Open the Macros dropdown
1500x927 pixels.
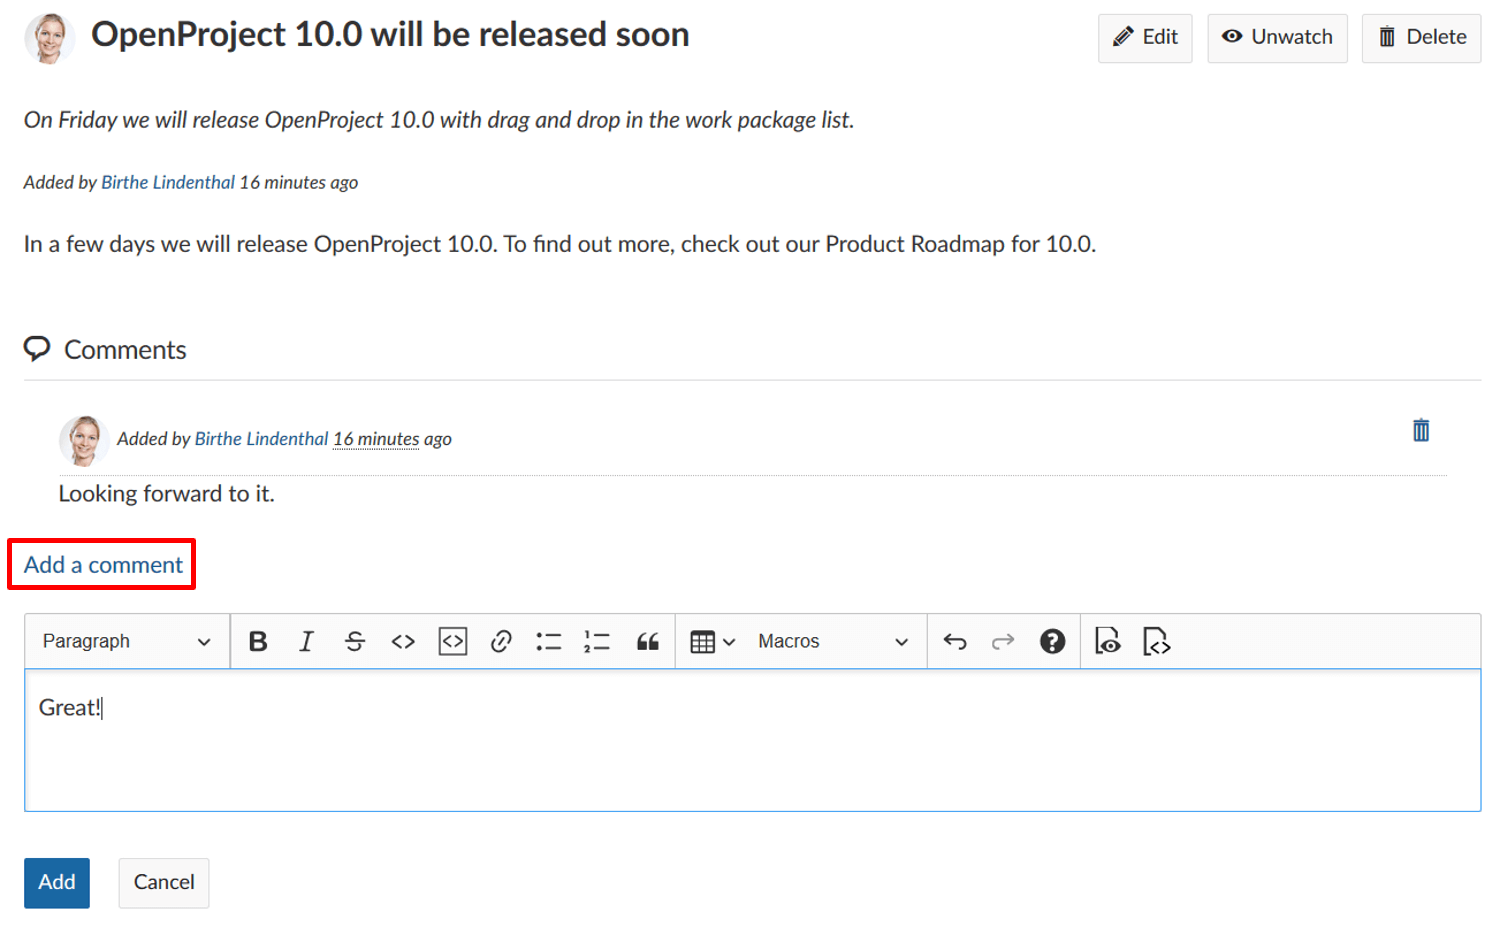point(833,642)
